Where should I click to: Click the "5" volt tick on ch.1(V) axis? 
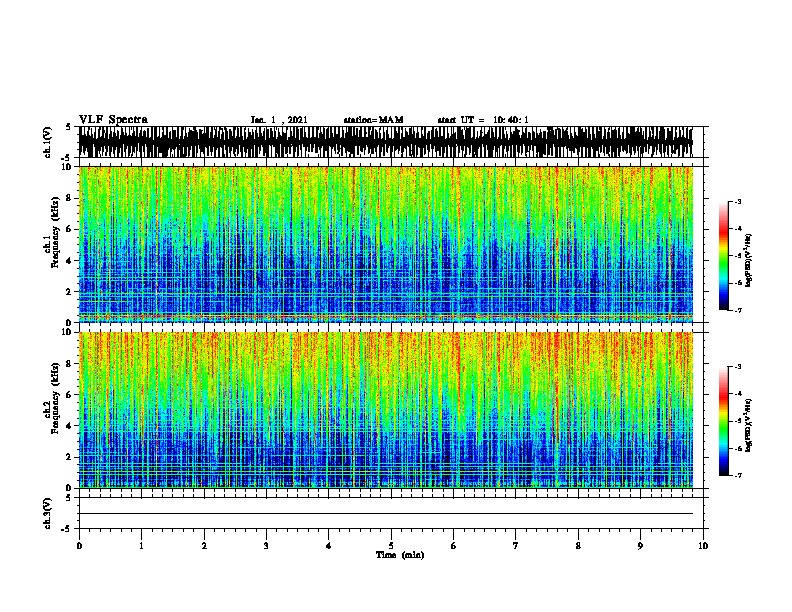[x=68, y=127]
